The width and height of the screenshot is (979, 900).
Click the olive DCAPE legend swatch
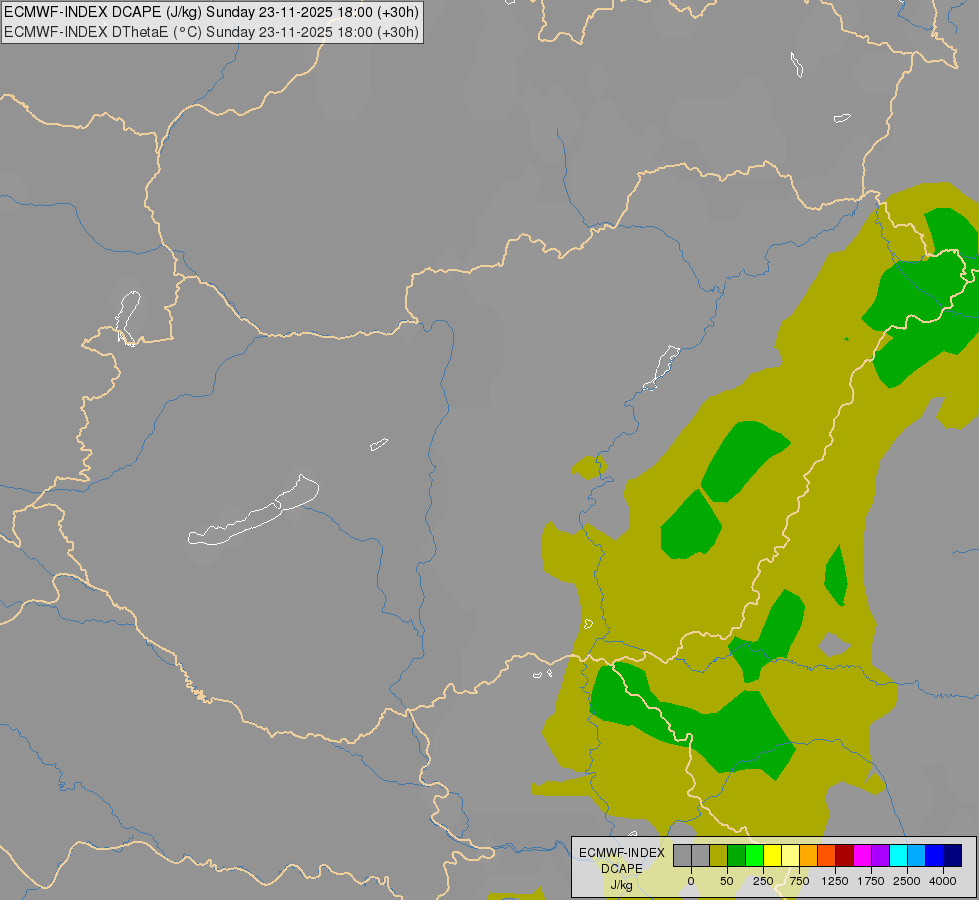(718, 855)
